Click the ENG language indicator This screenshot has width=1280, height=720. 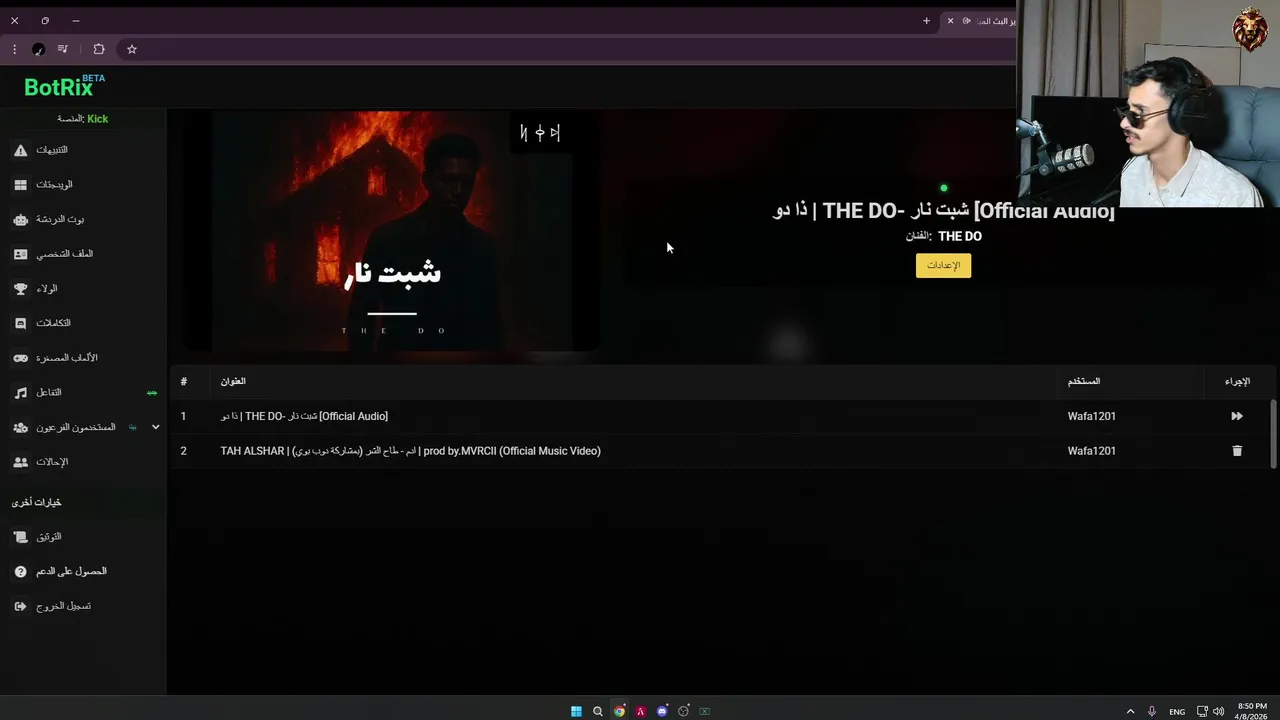coord(1177,712)
